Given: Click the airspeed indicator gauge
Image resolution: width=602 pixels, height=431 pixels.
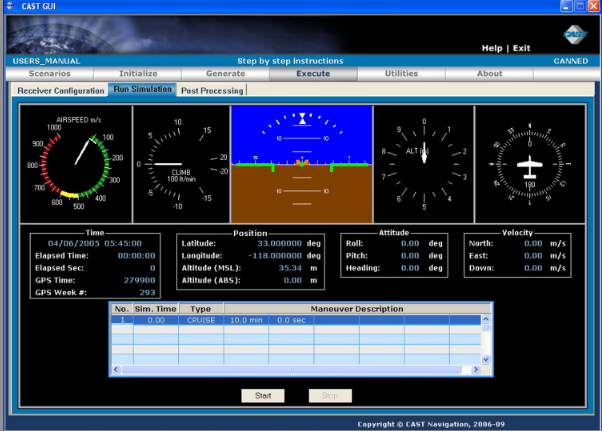Looking at the screenshot, I should [76, 164].
